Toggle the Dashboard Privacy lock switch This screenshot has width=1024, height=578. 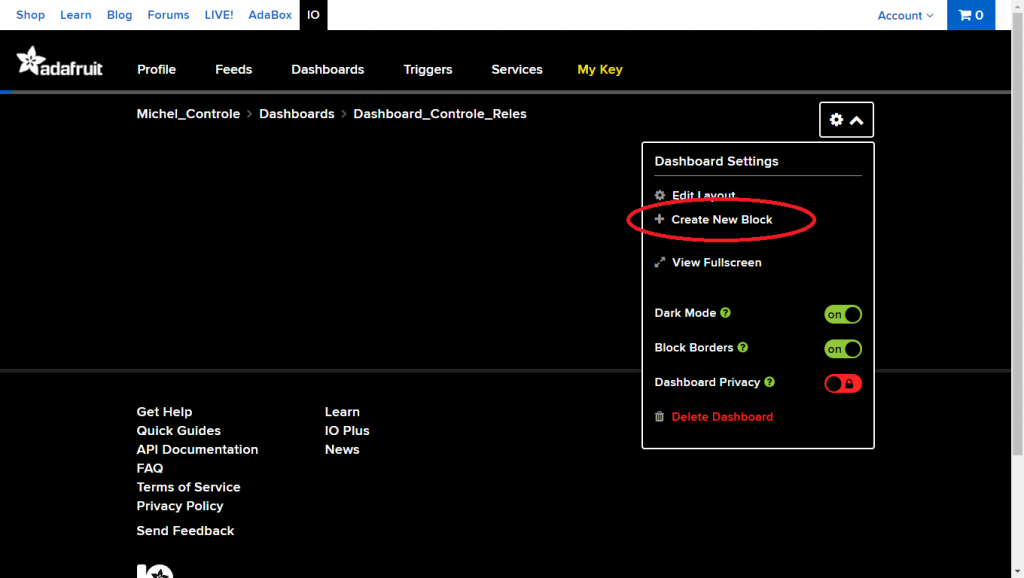[842, 383]
